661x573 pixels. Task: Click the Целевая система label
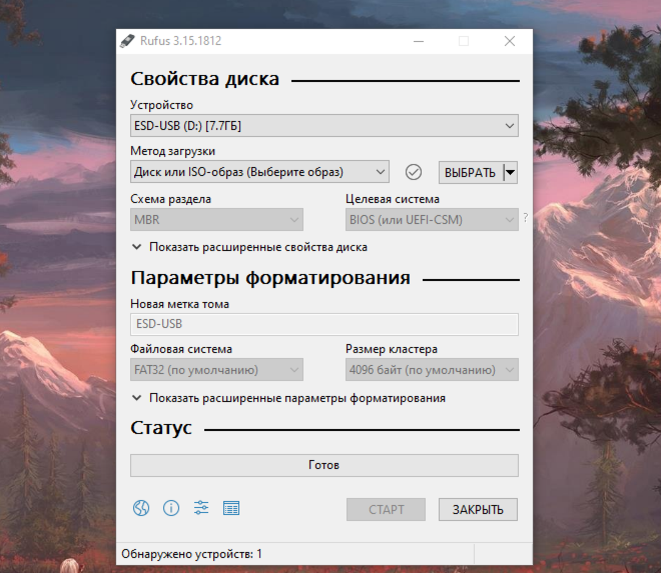click(x=392, y=199)
